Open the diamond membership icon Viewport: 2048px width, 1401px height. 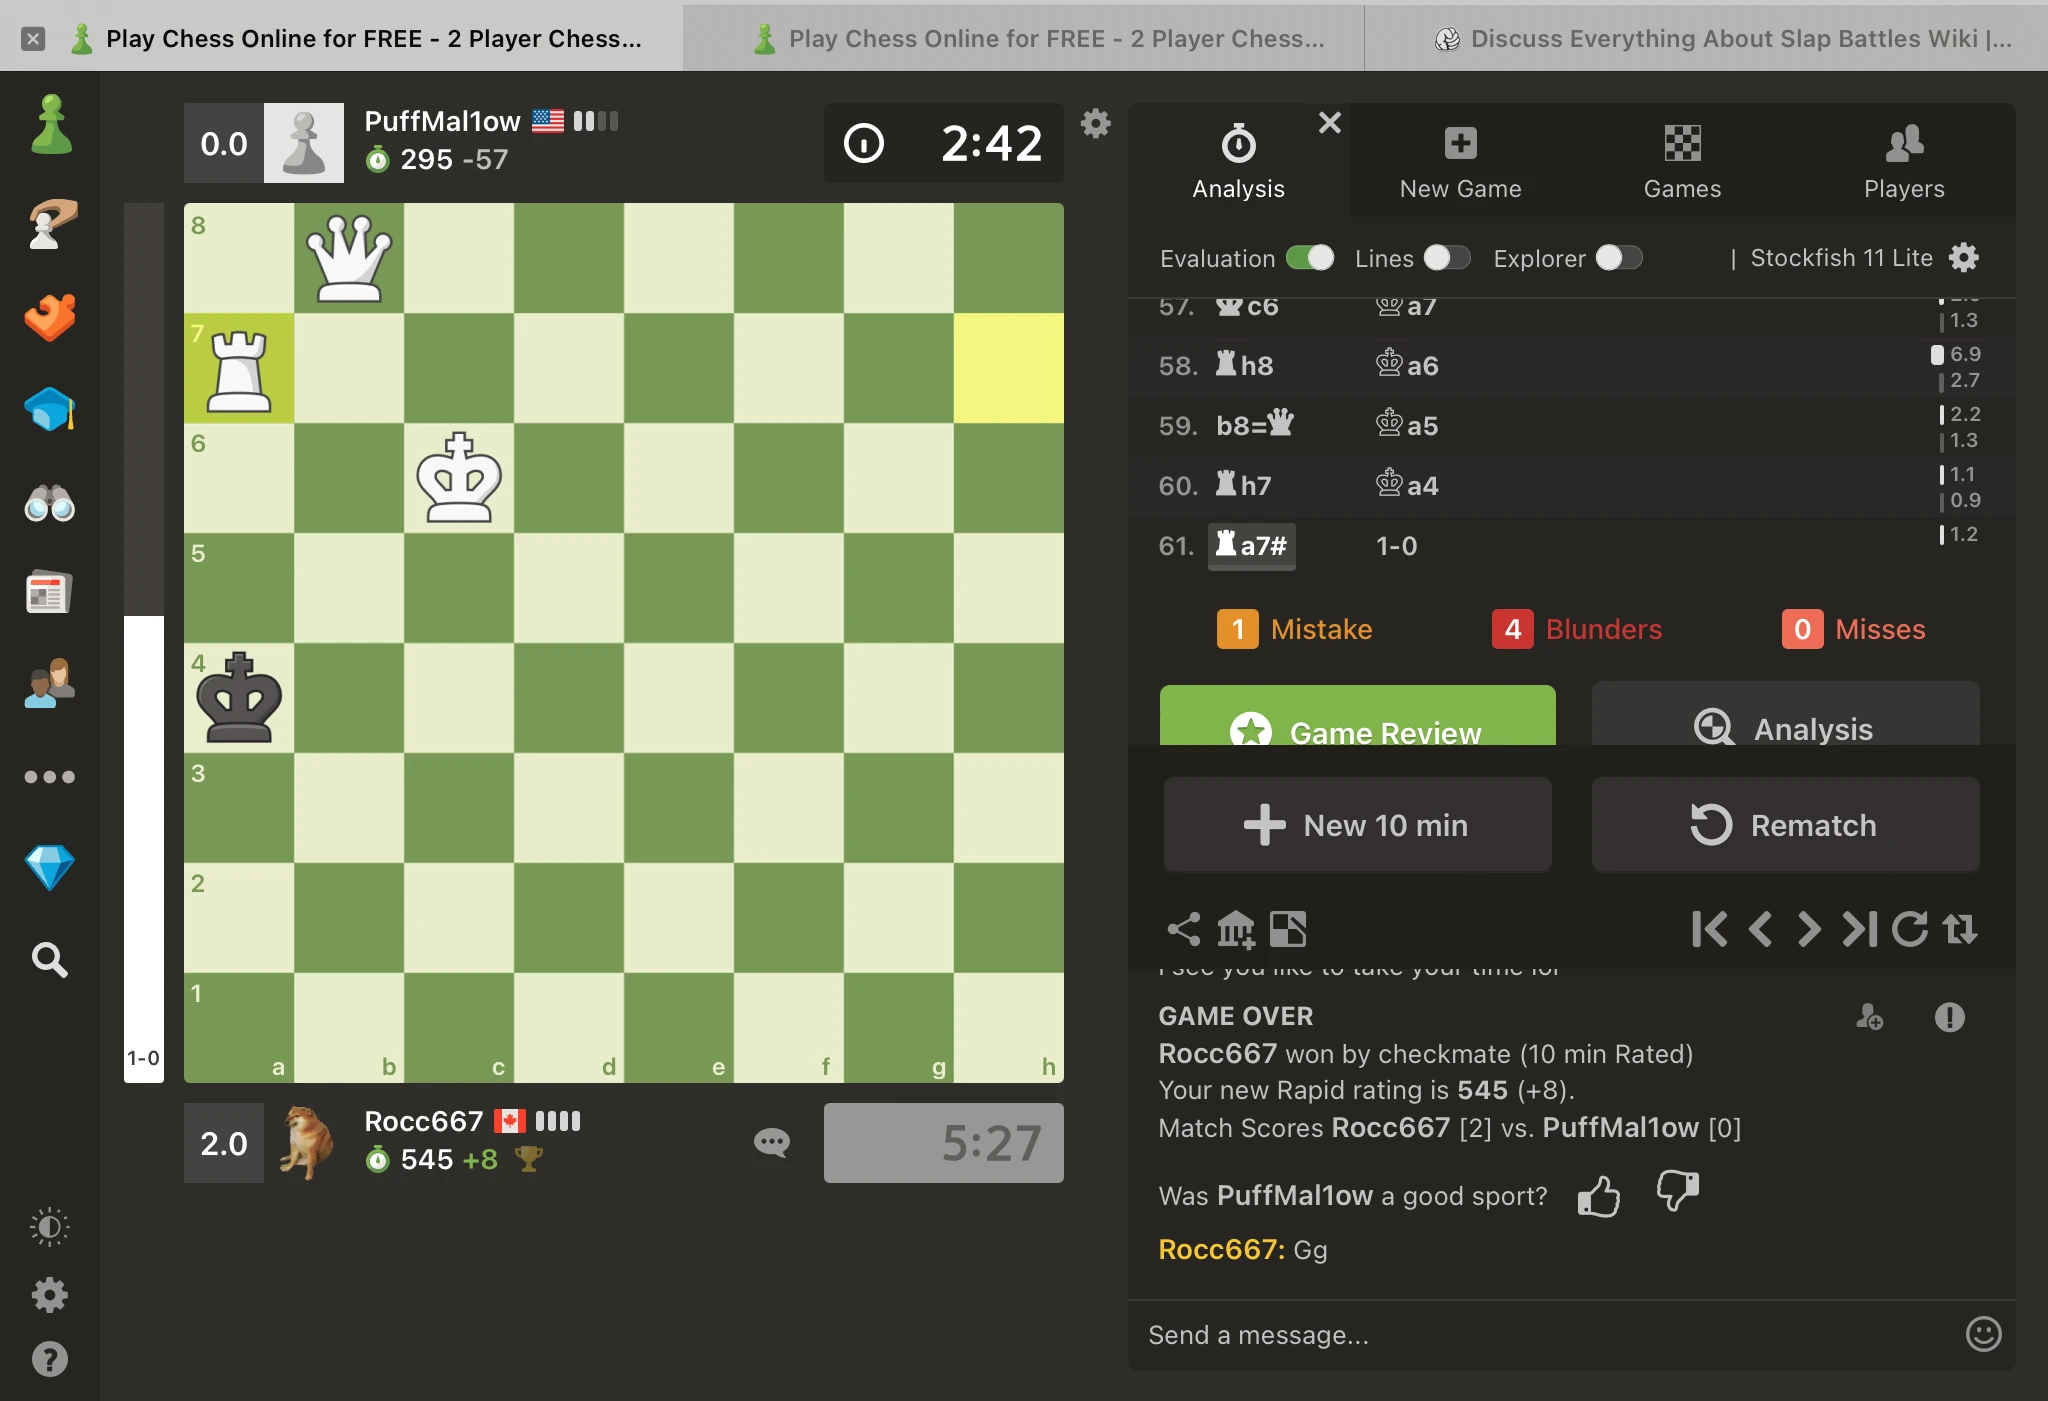coord(50,867)
